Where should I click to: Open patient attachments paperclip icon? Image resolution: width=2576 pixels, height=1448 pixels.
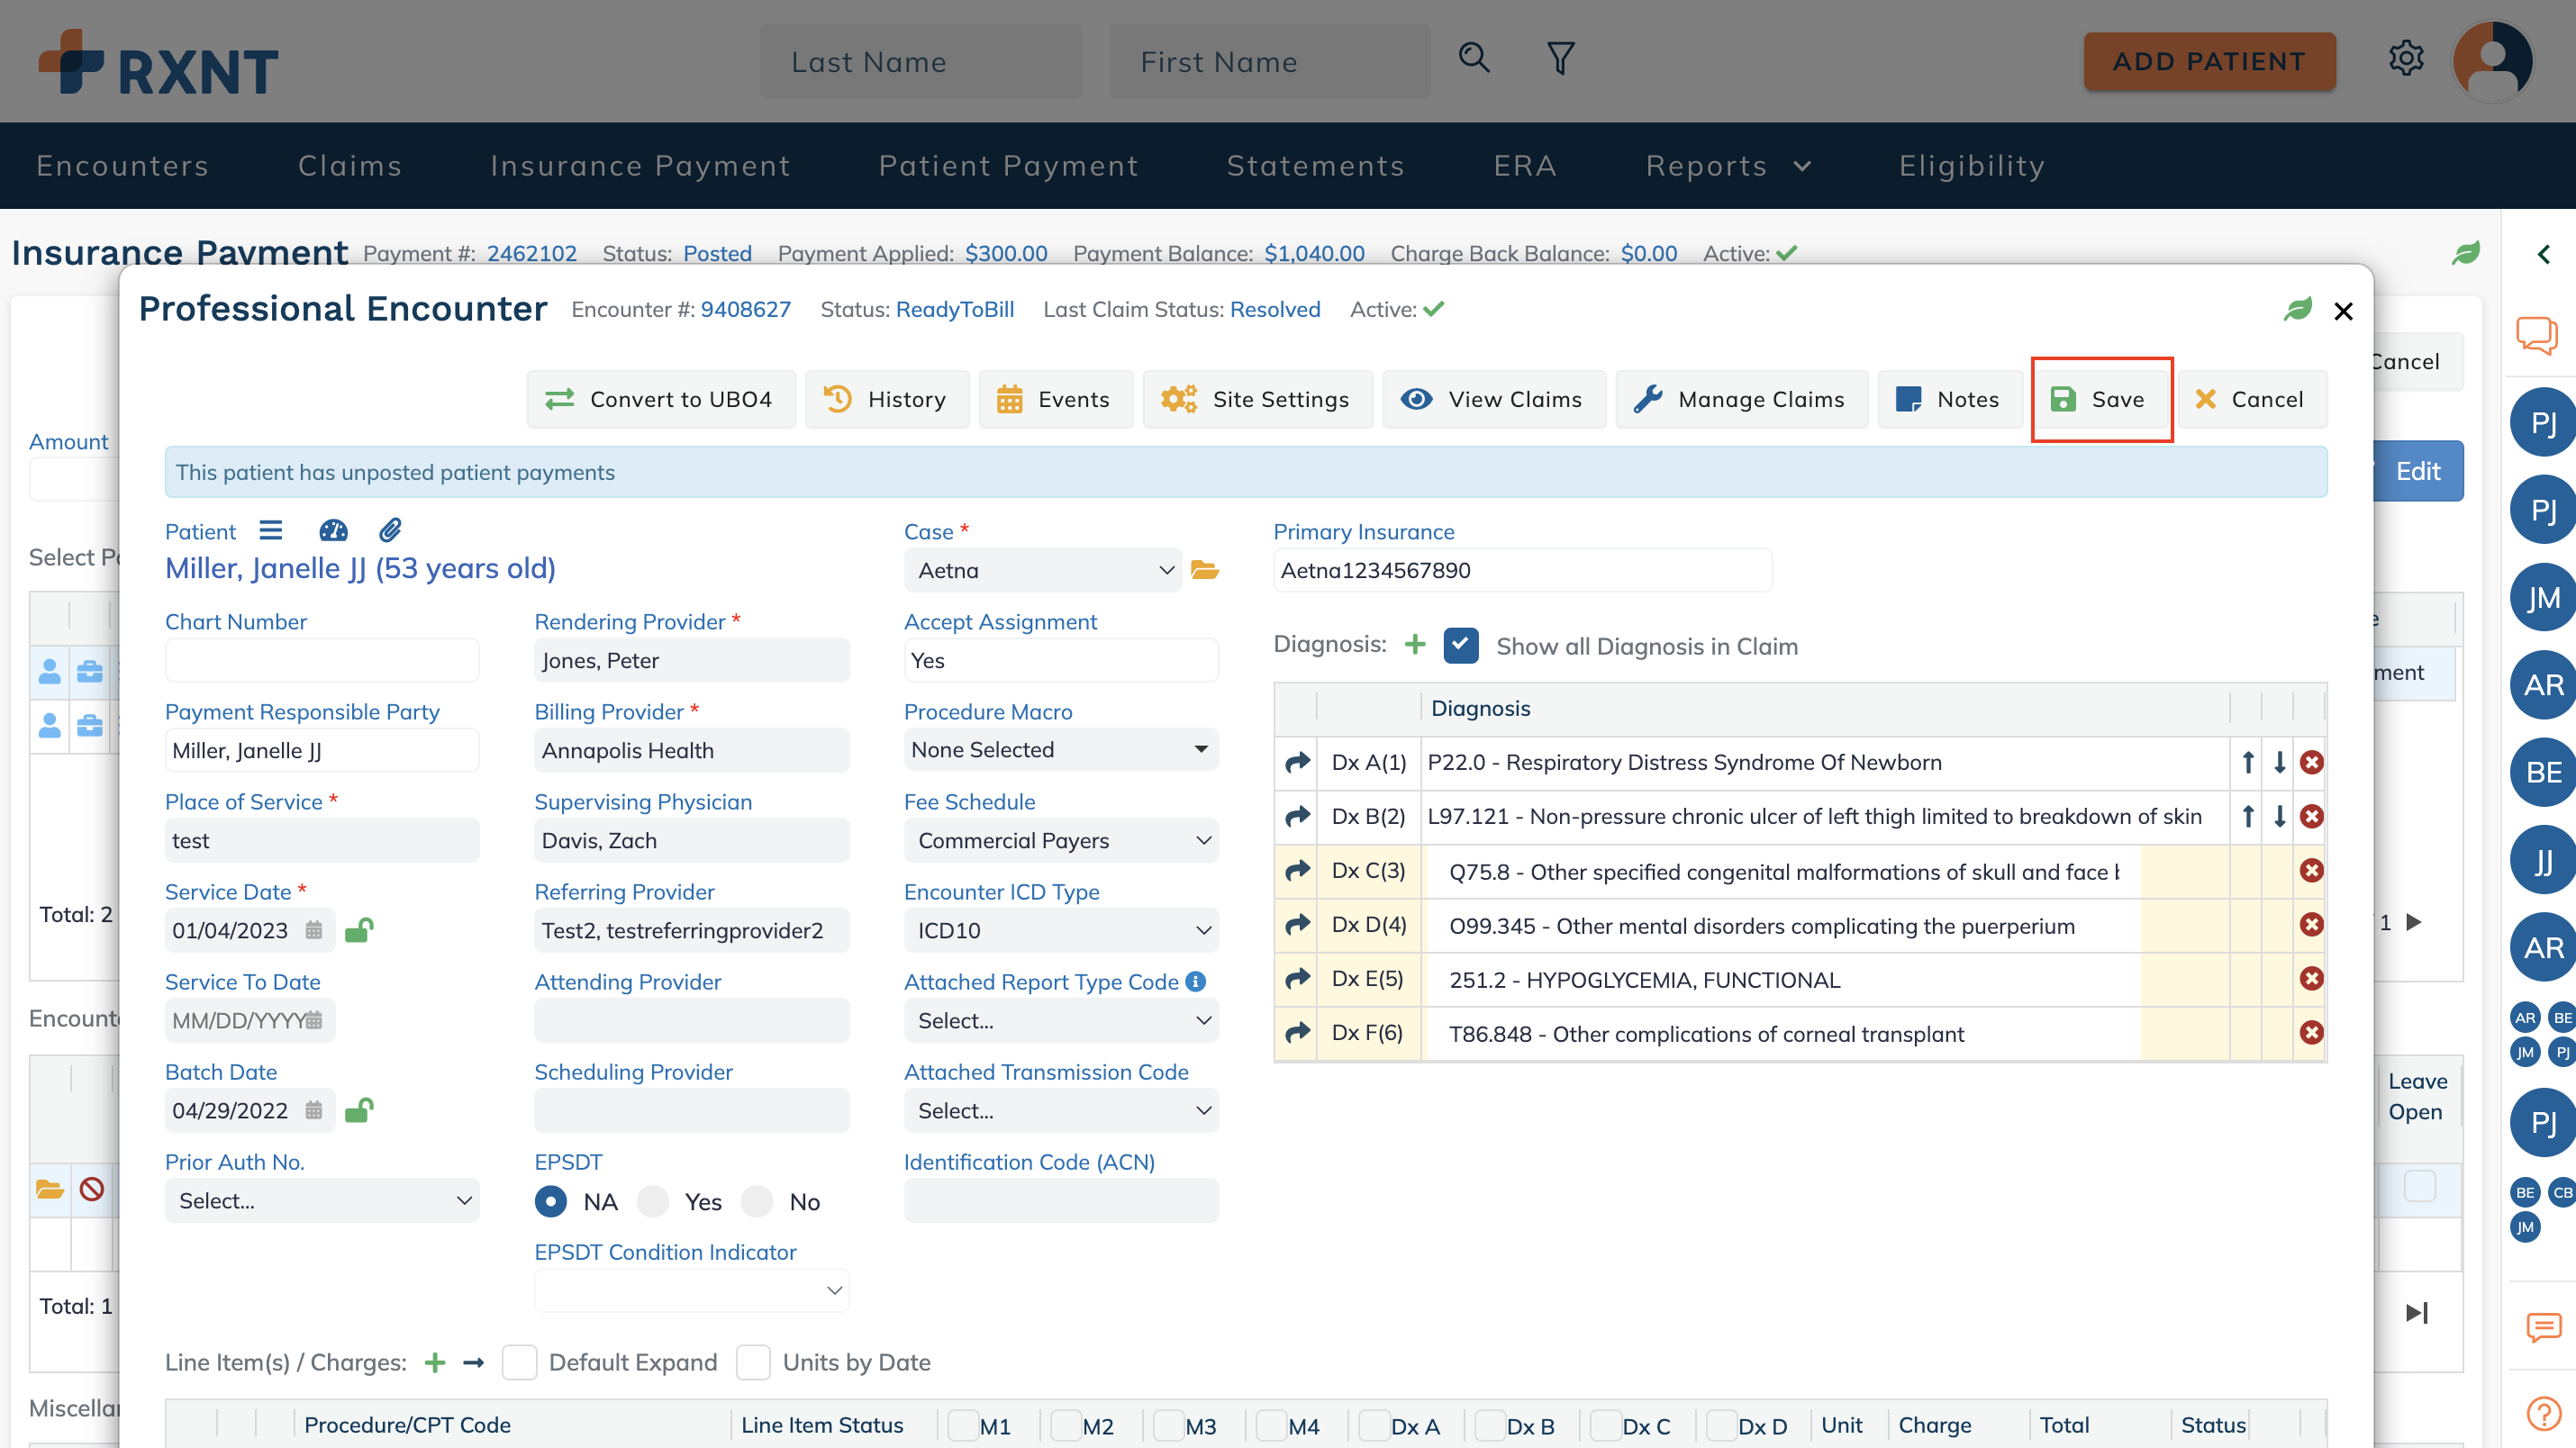[390, 530]
